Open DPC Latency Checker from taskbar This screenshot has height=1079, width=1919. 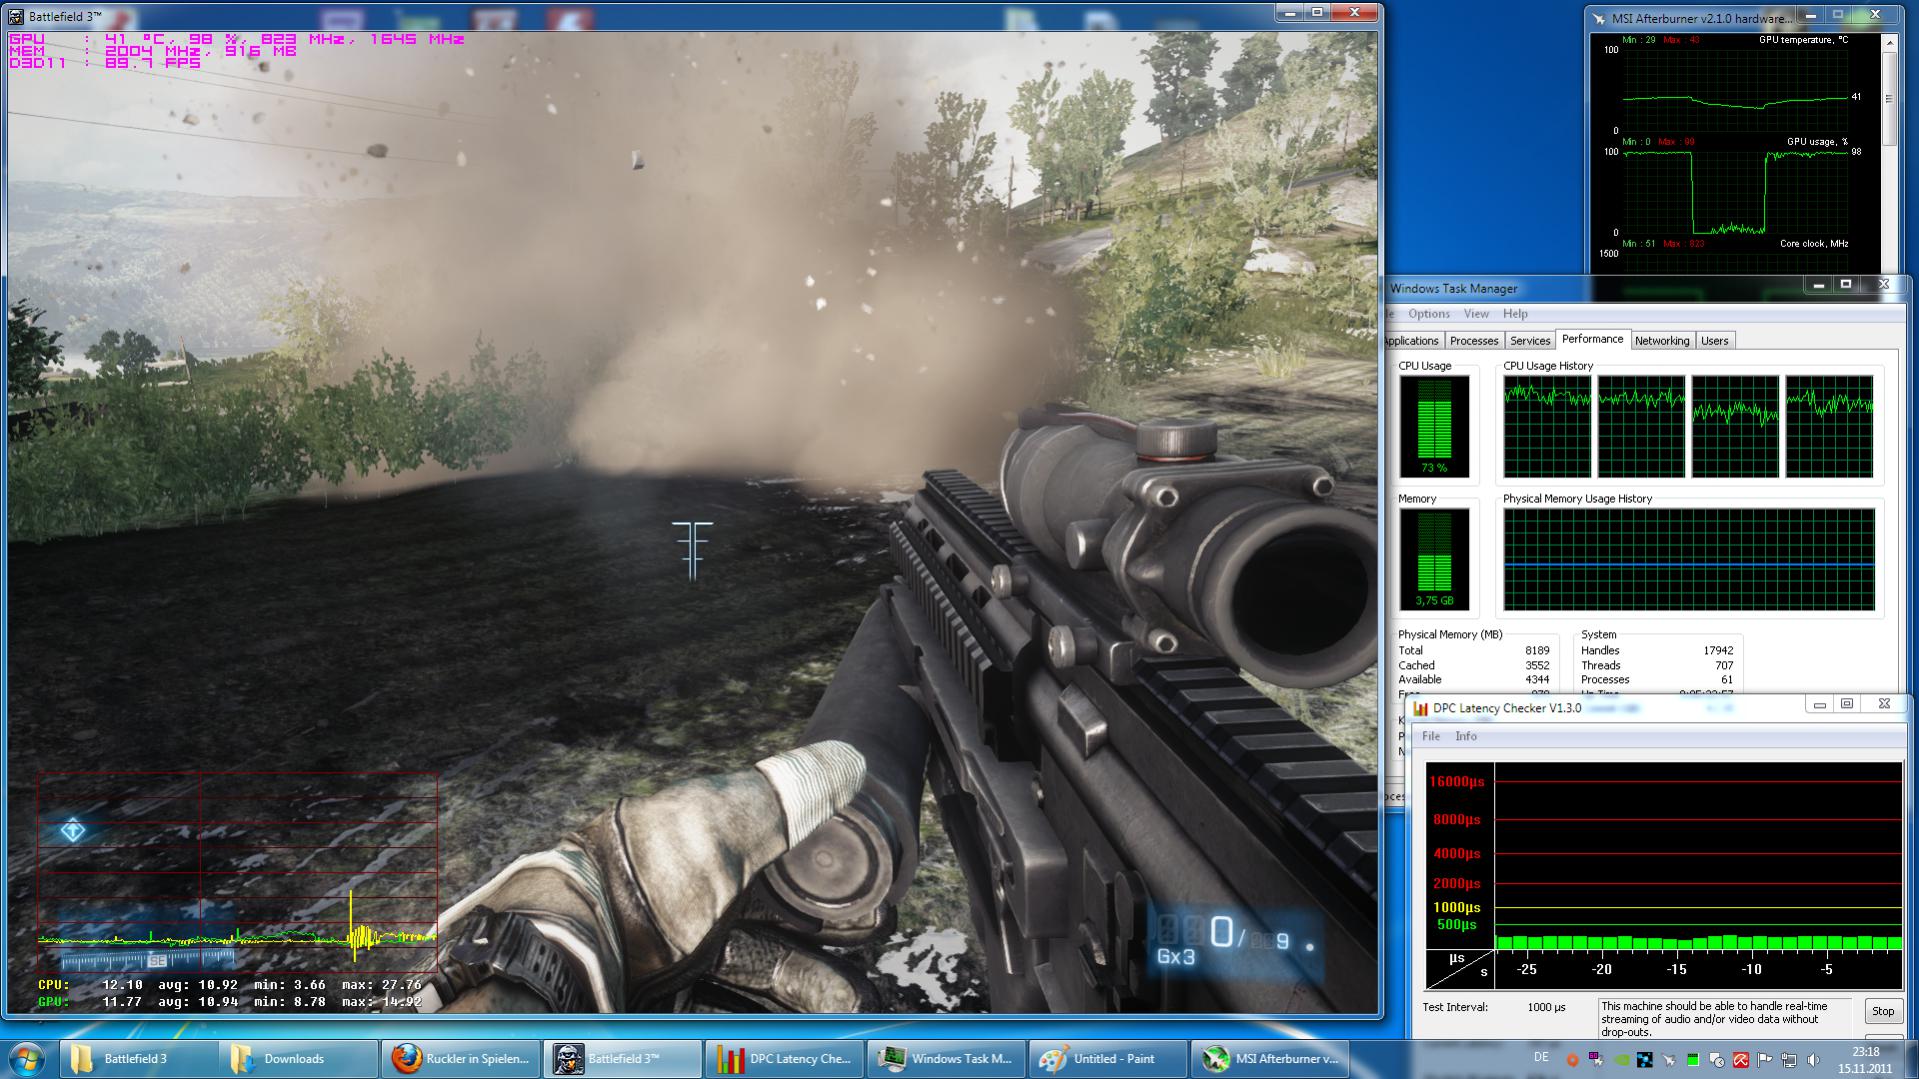pyautogui.click(x=785, y=1059)
